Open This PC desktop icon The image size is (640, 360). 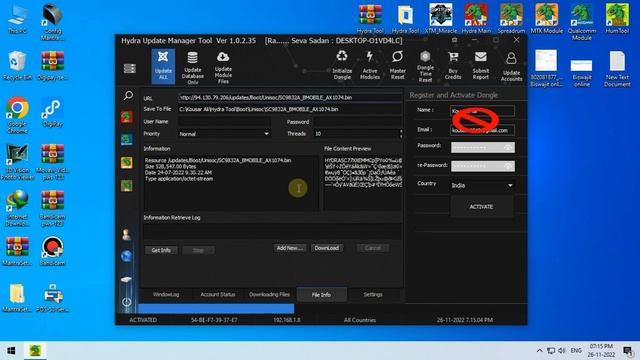[17, 19]
